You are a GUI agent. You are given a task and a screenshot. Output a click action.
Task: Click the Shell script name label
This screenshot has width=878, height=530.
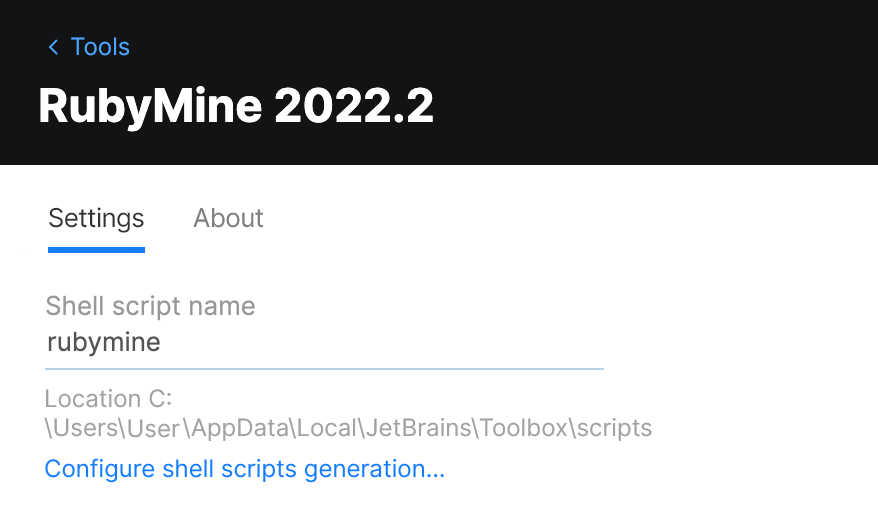click(x=150, y=306)
